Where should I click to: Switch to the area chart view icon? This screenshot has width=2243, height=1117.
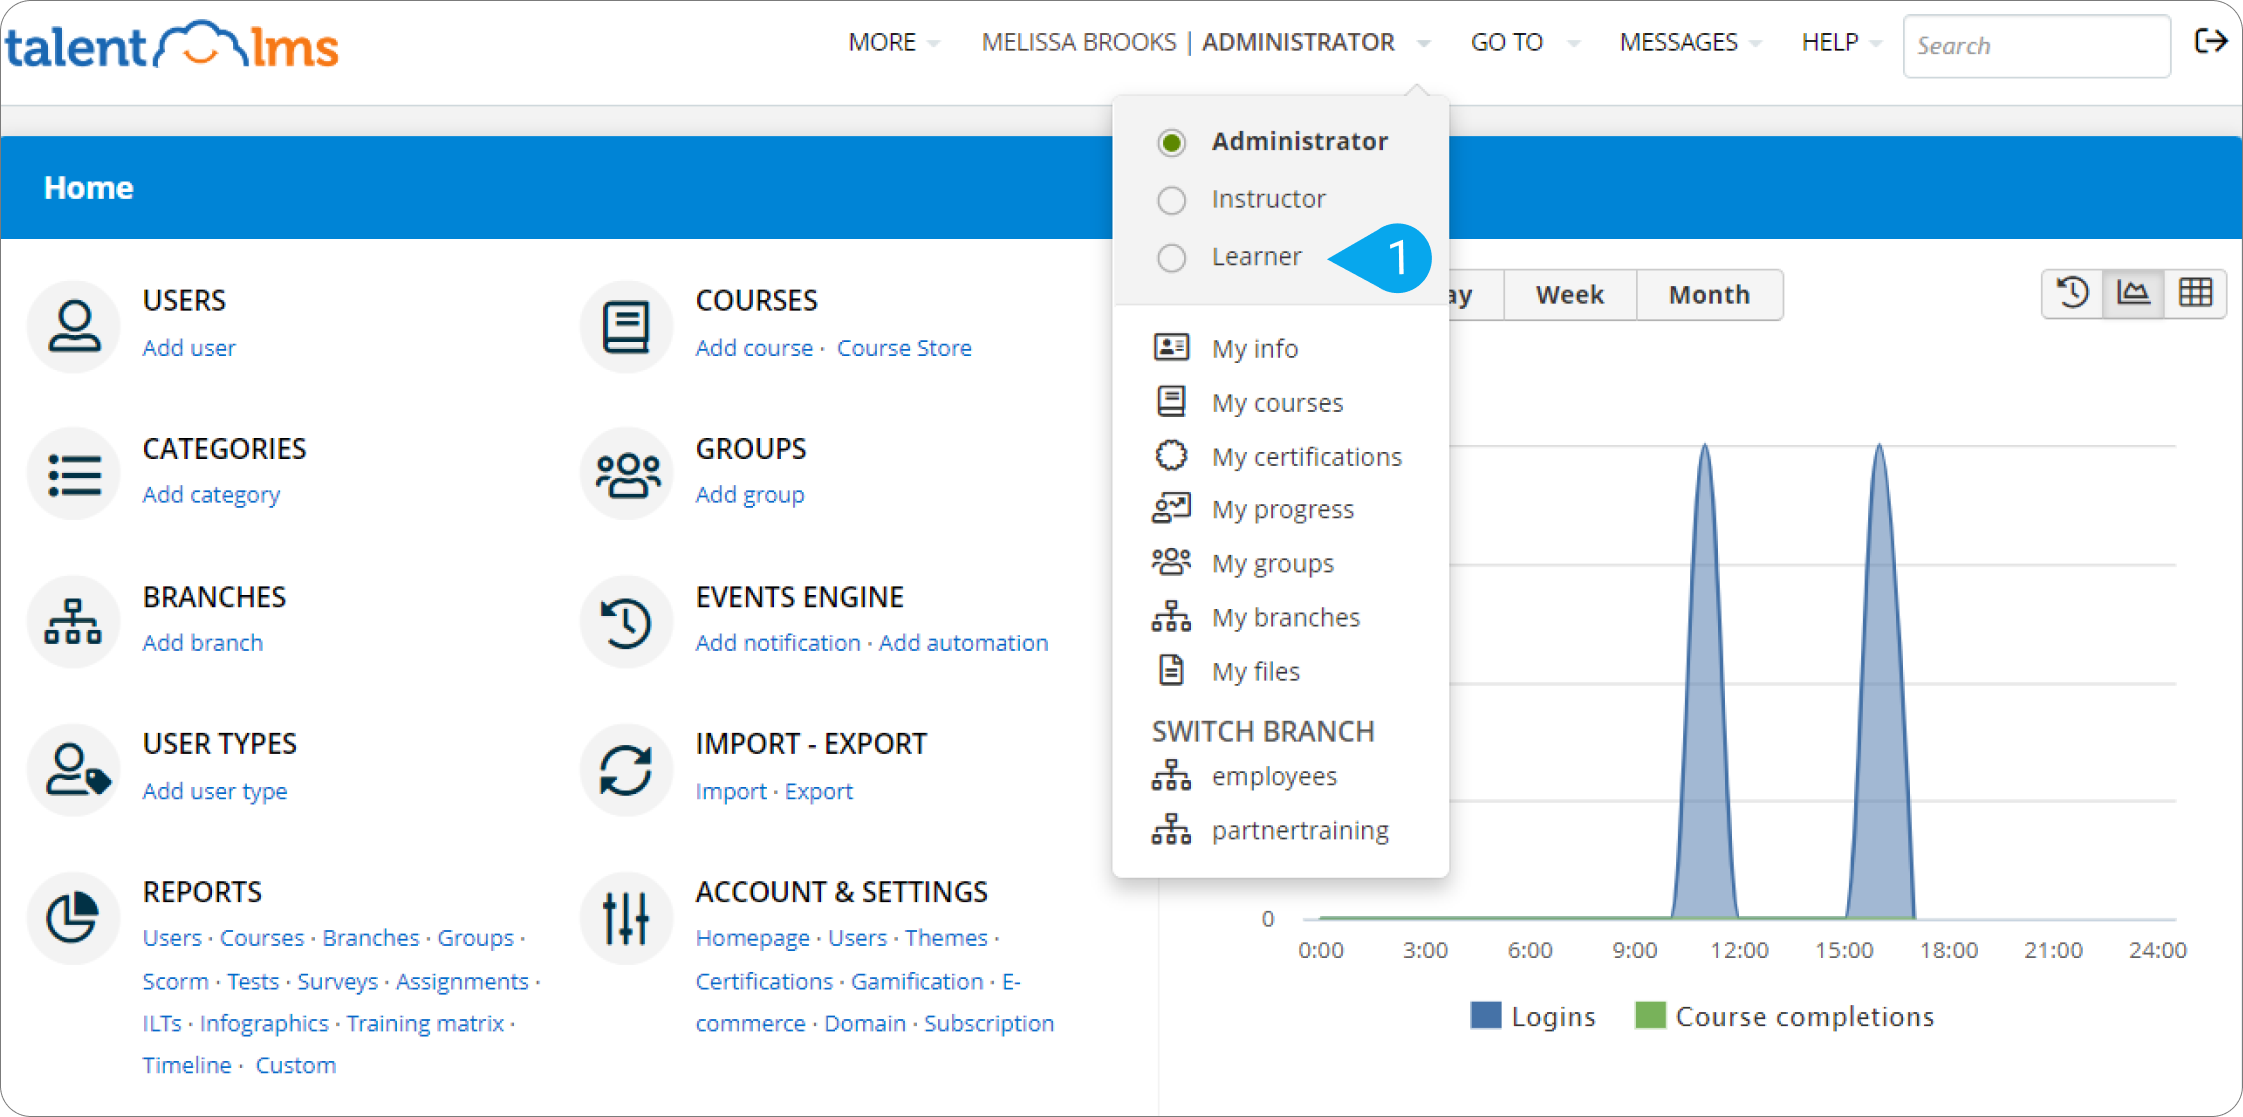coord(2133,293)
